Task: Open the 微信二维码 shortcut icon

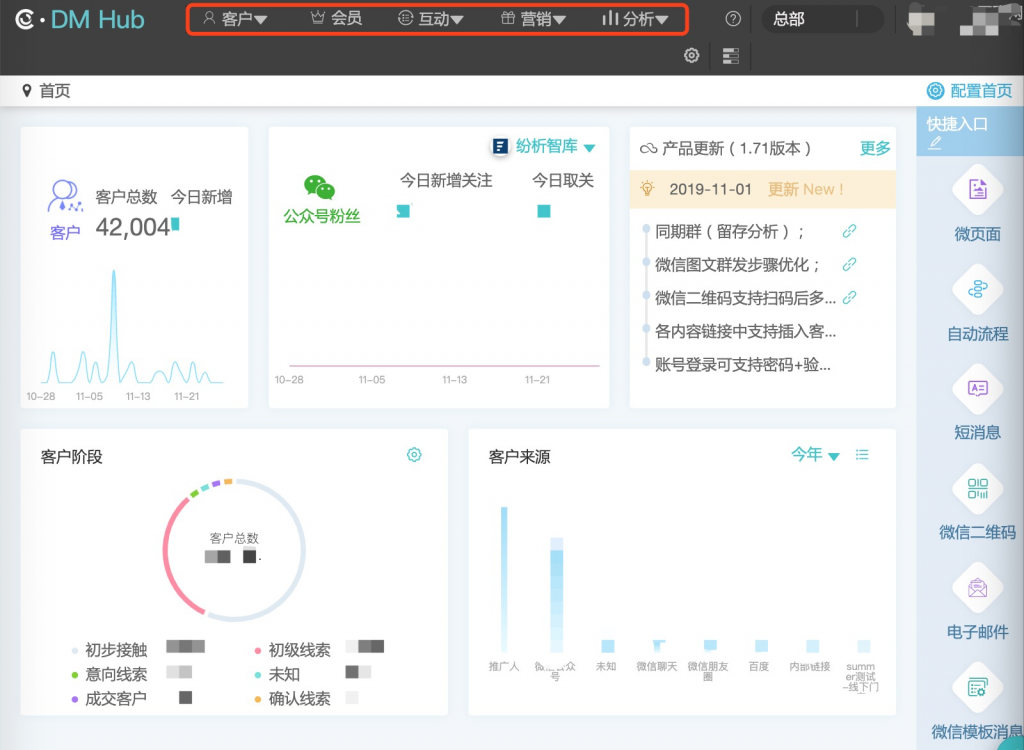Action: click(x=977, y=488)
